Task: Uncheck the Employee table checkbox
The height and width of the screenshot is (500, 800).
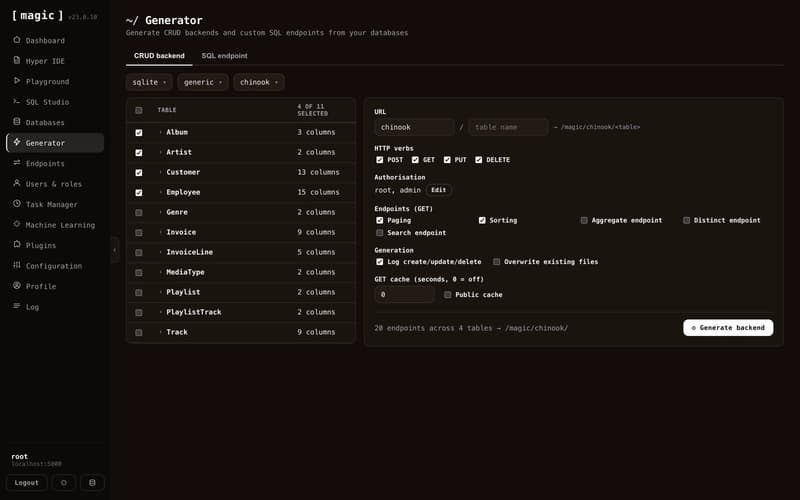Action: pyautogui.click(x=139, y=192)
